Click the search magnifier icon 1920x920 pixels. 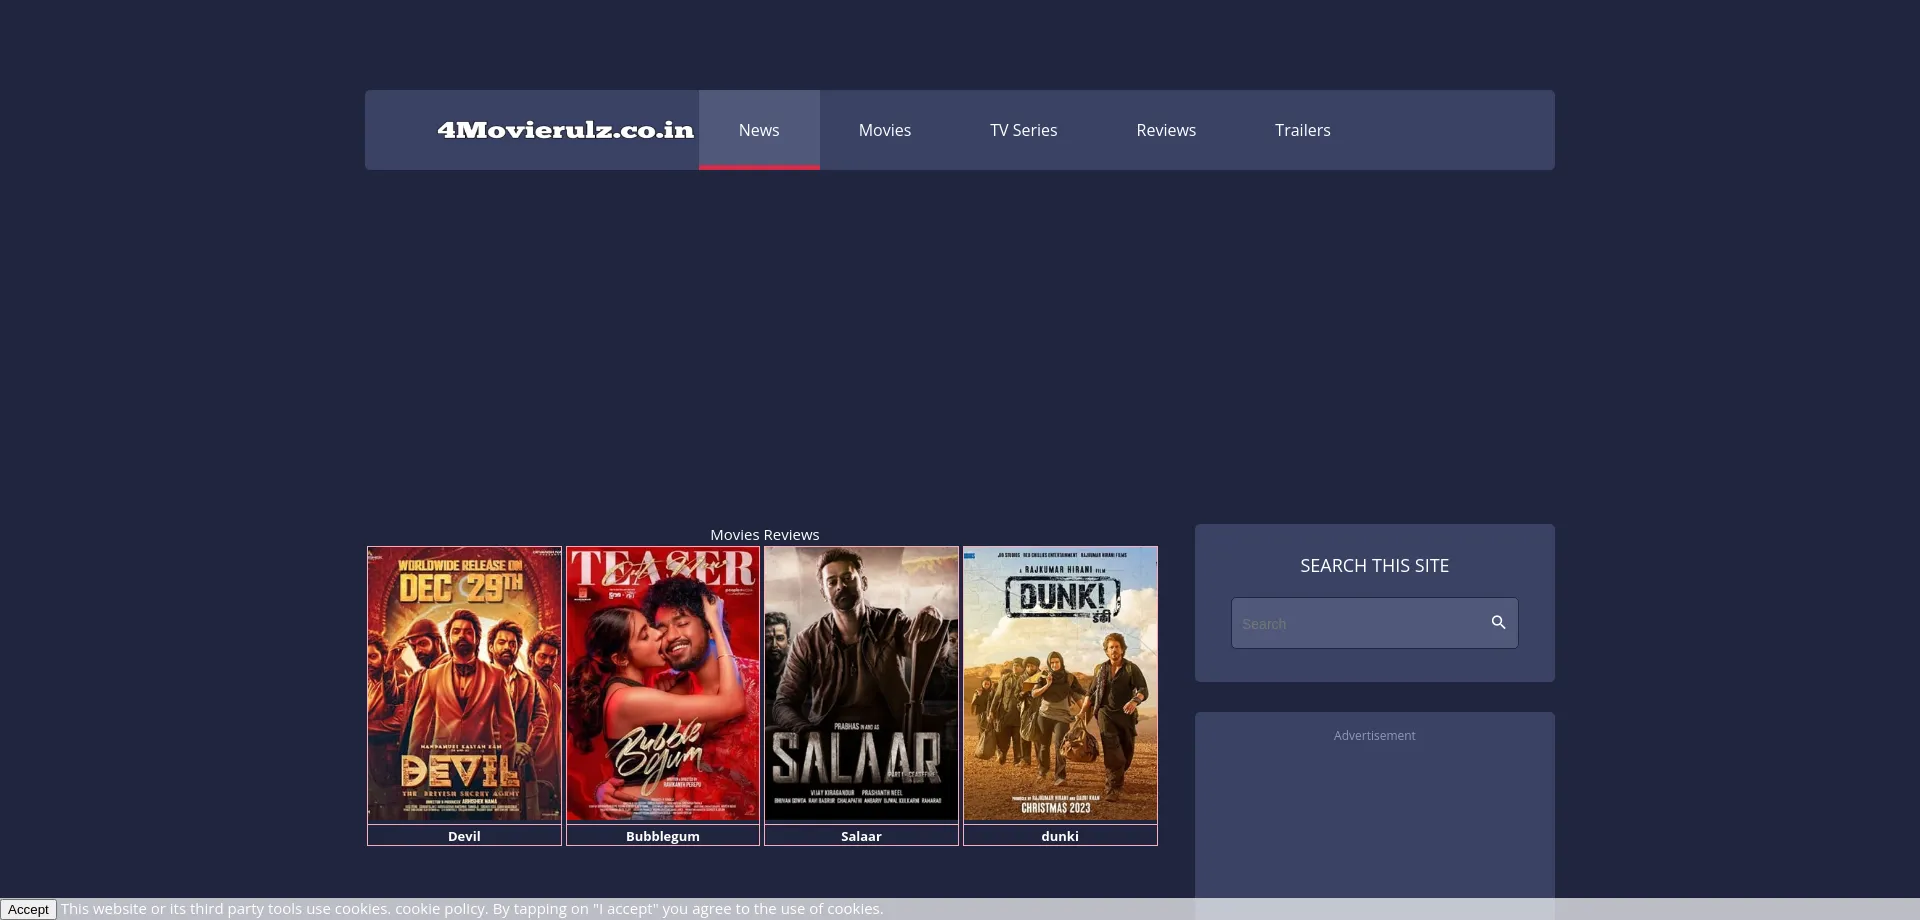(x=1498, y=622)
